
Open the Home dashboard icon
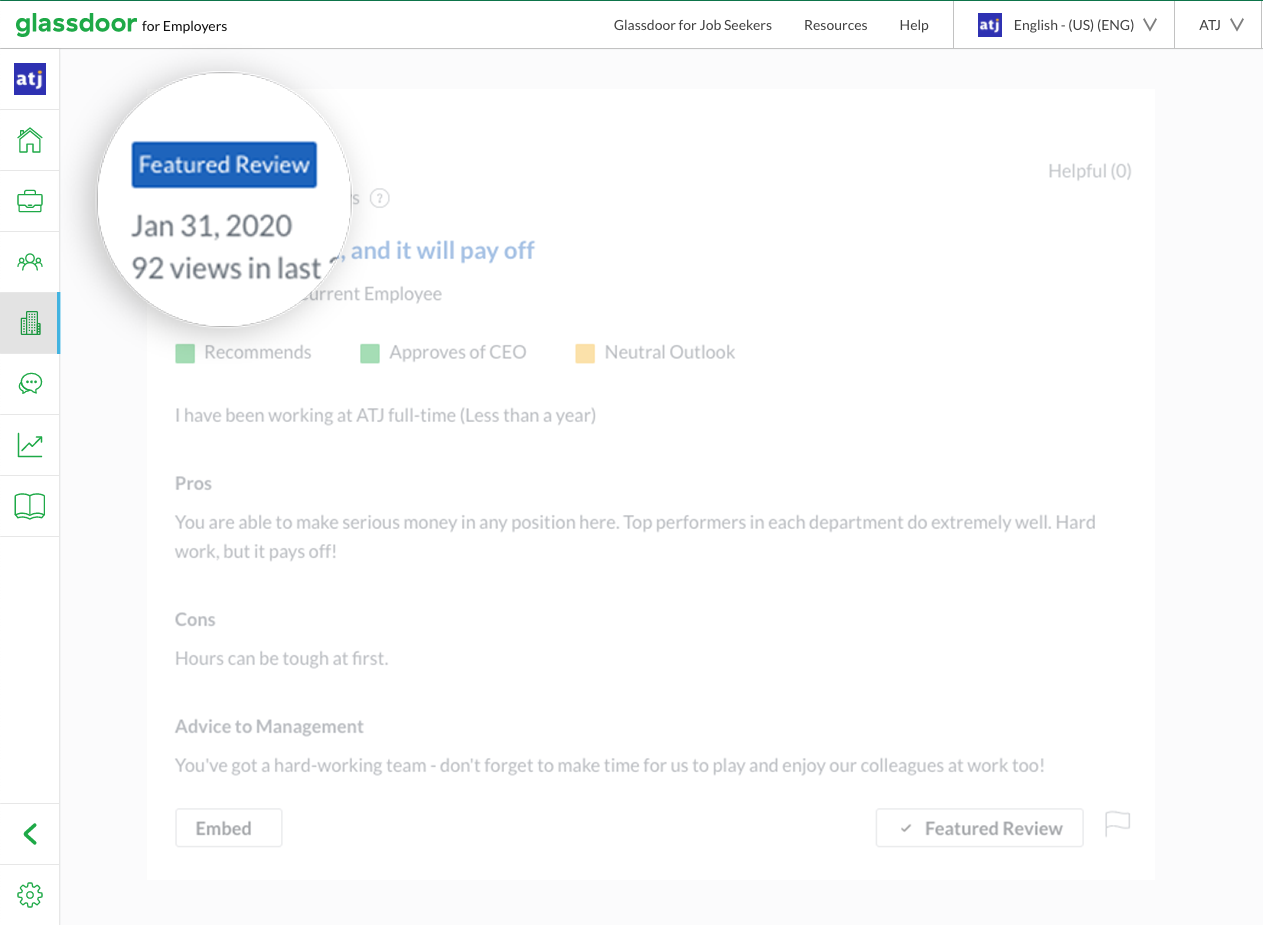[x=30, y=140]
